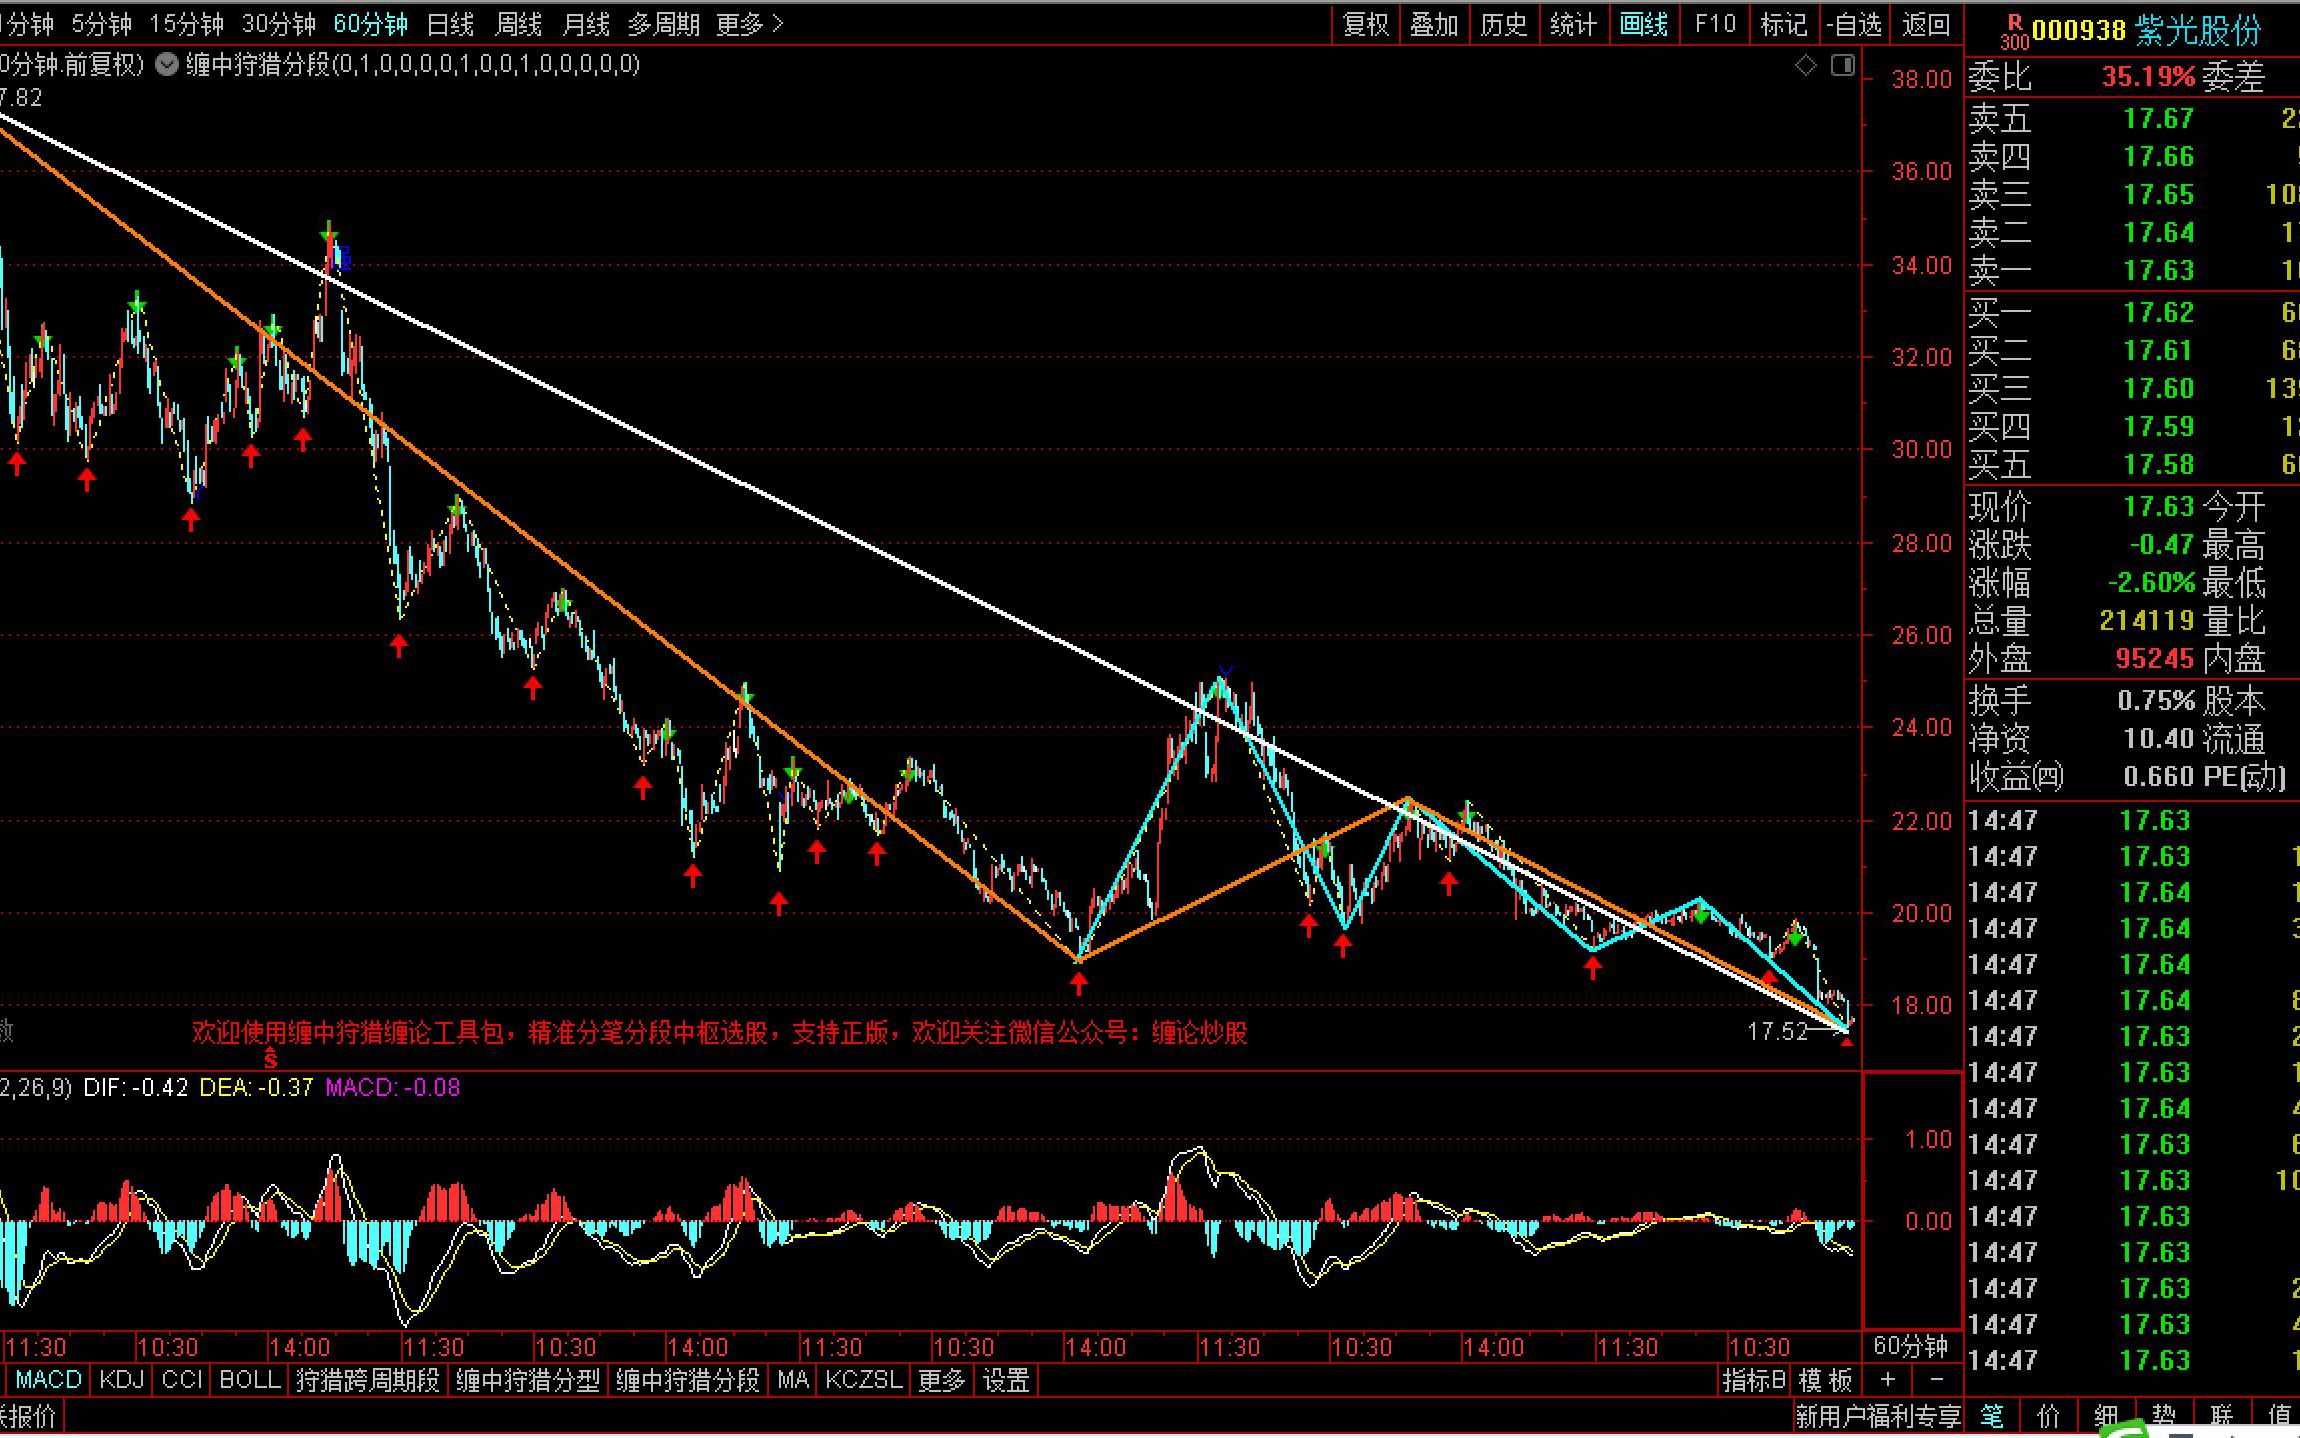The height and width of the screenshot is (1438, 2300).
Task: Select the CCI indicator tab
Action: [182, 1380]
